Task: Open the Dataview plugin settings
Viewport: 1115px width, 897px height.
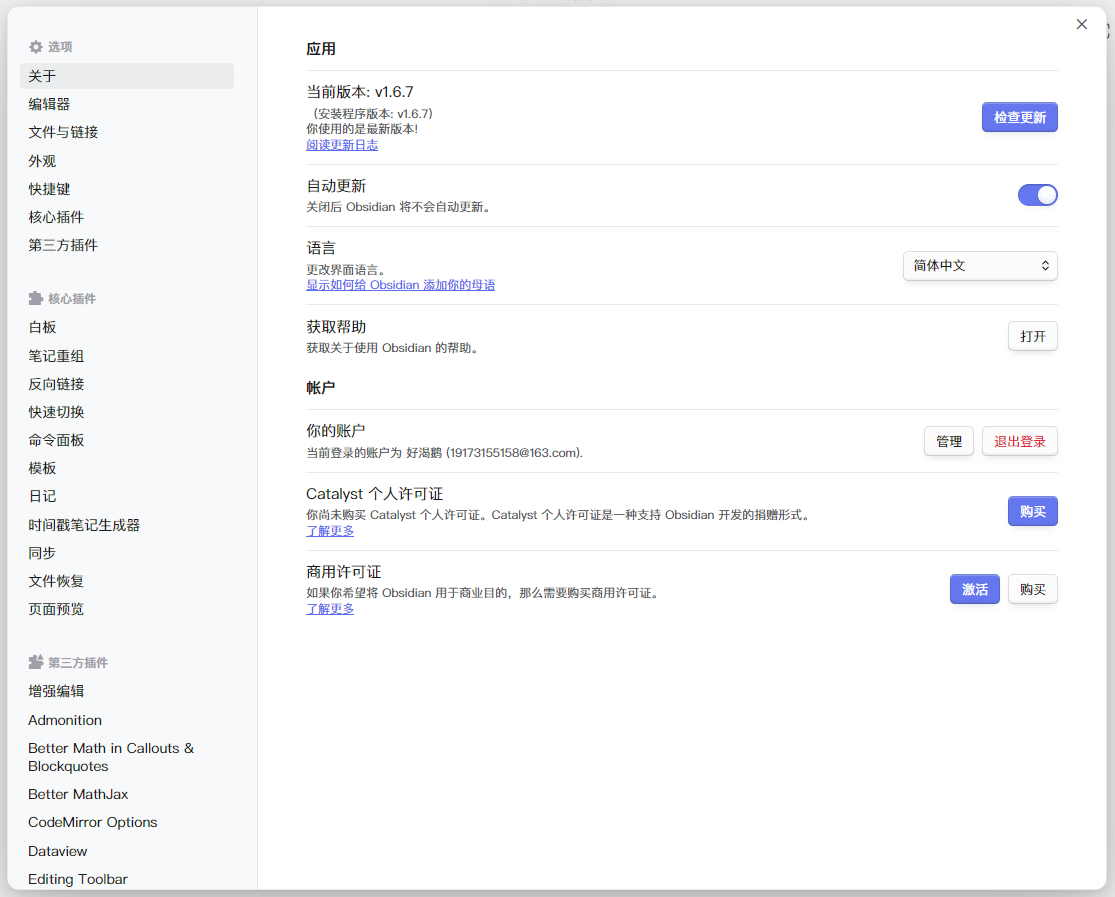Action: 58,851
